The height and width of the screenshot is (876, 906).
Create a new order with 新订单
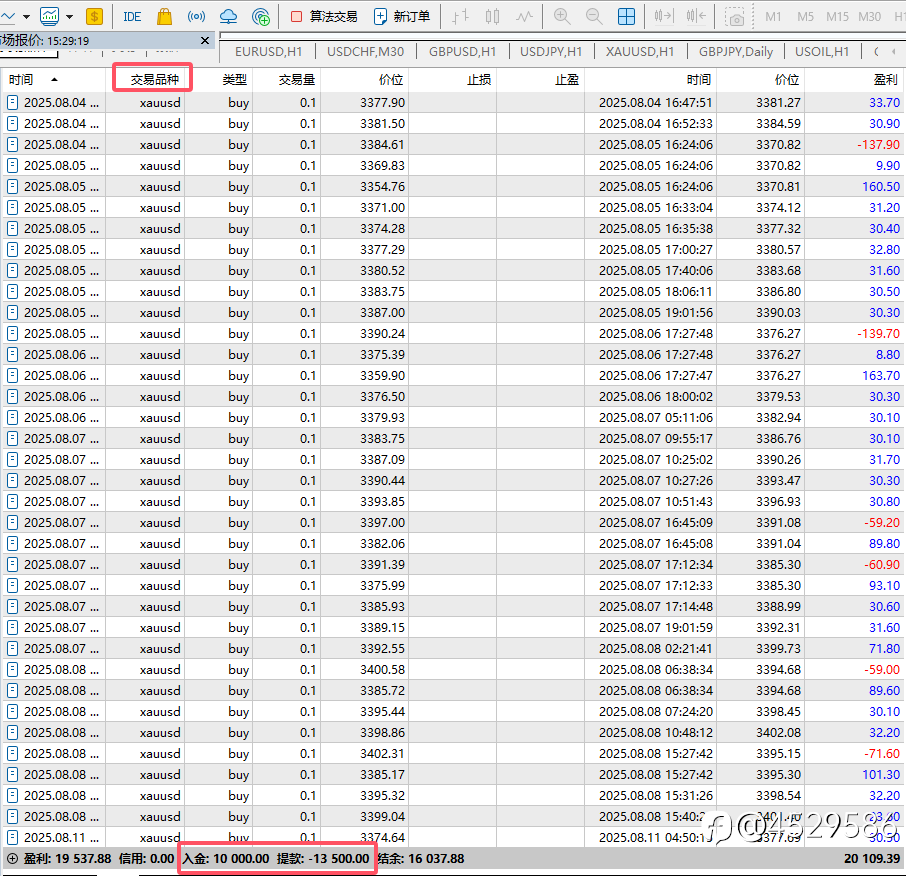(401, 16)
